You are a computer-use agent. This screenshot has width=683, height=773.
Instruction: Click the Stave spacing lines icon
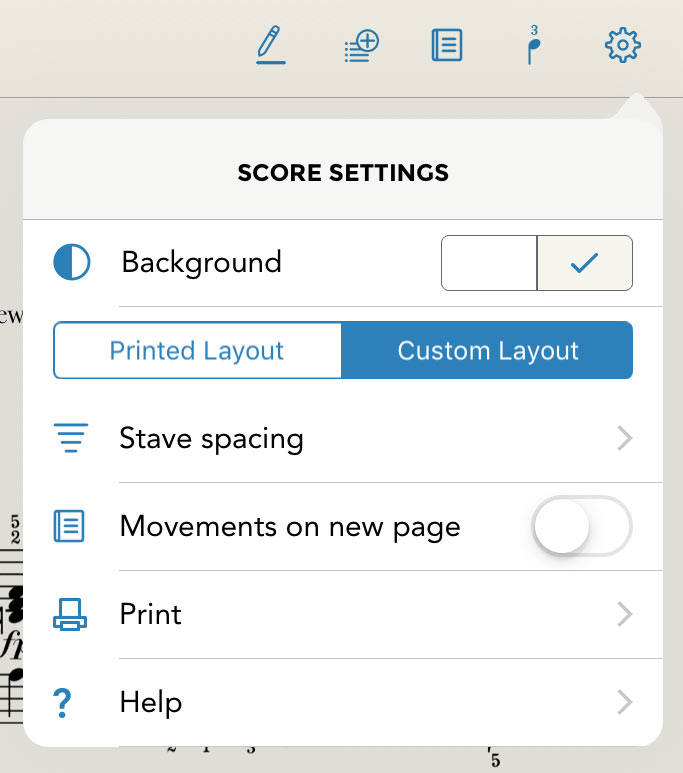72,438
